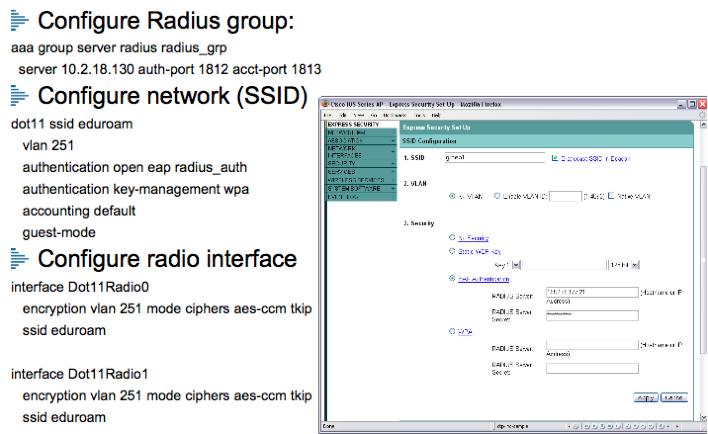708x434 pixels.
Task: Select the No VLAN radio button
Action: coord(453,196)
